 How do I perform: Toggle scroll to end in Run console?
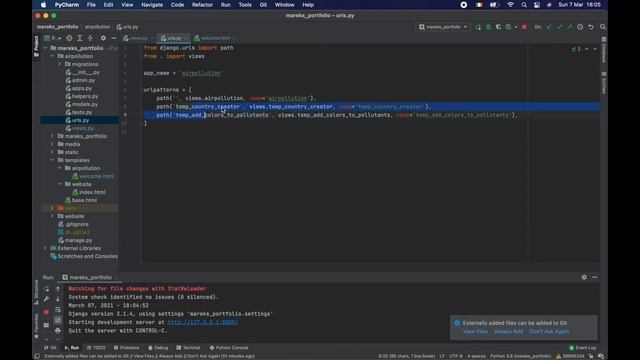pos(58,320)
